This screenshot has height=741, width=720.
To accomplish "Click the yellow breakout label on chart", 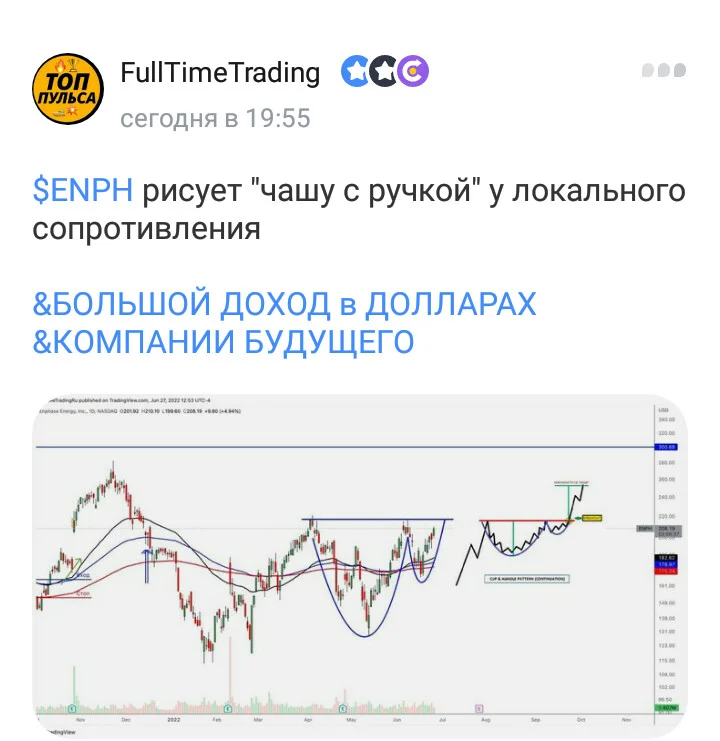I will pos(591,518).
